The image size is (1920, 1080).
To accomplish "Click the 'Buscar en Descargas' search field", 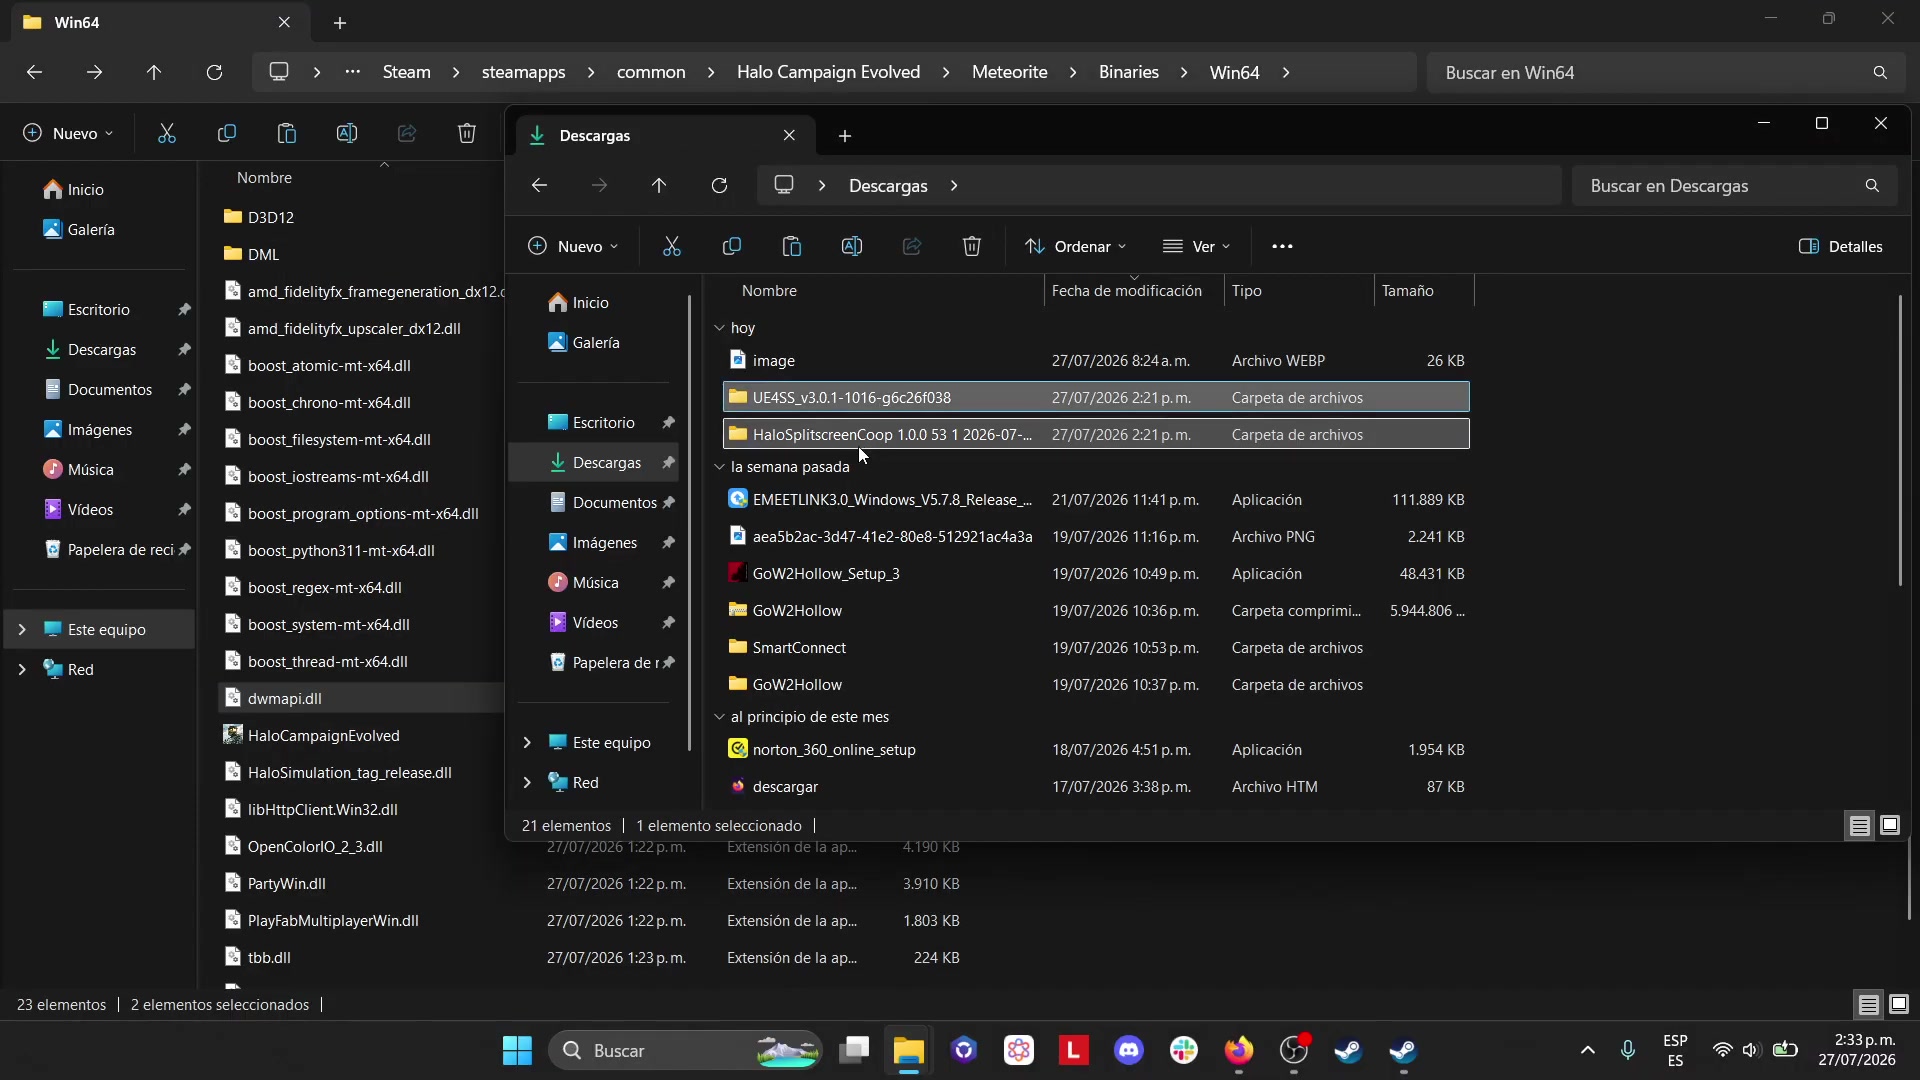I will pos(1734,186).
